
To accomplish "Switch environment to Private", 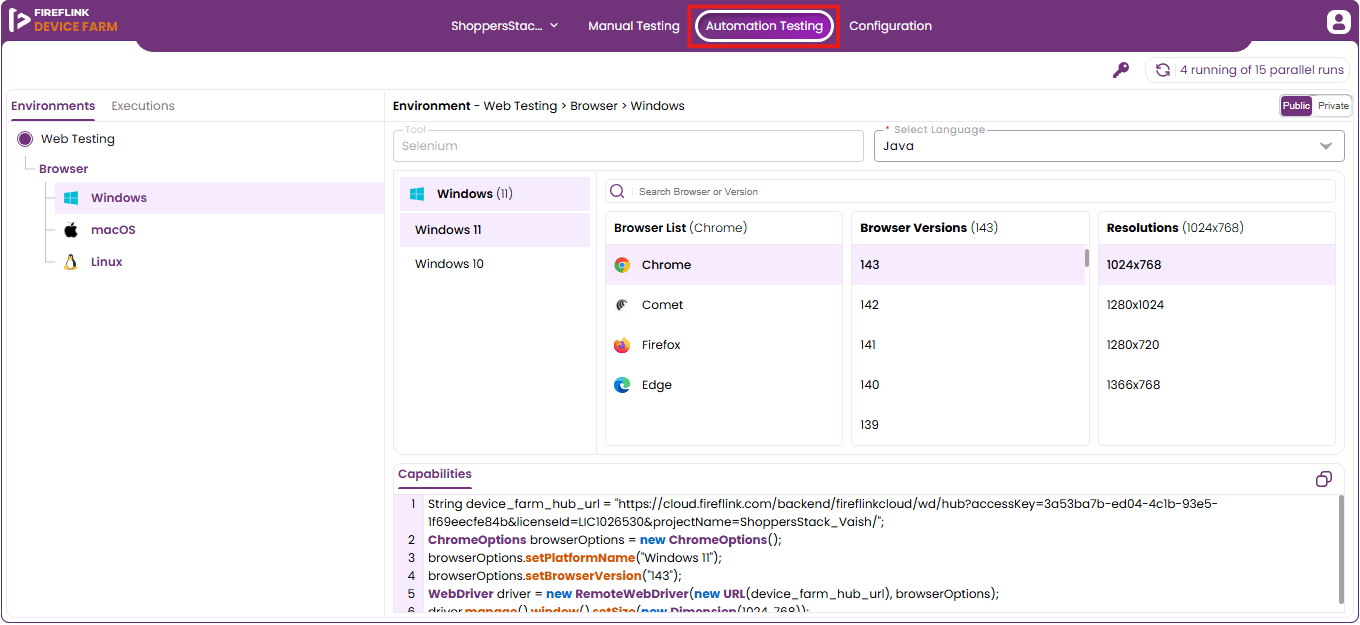I will click(x=1333, y=106).
